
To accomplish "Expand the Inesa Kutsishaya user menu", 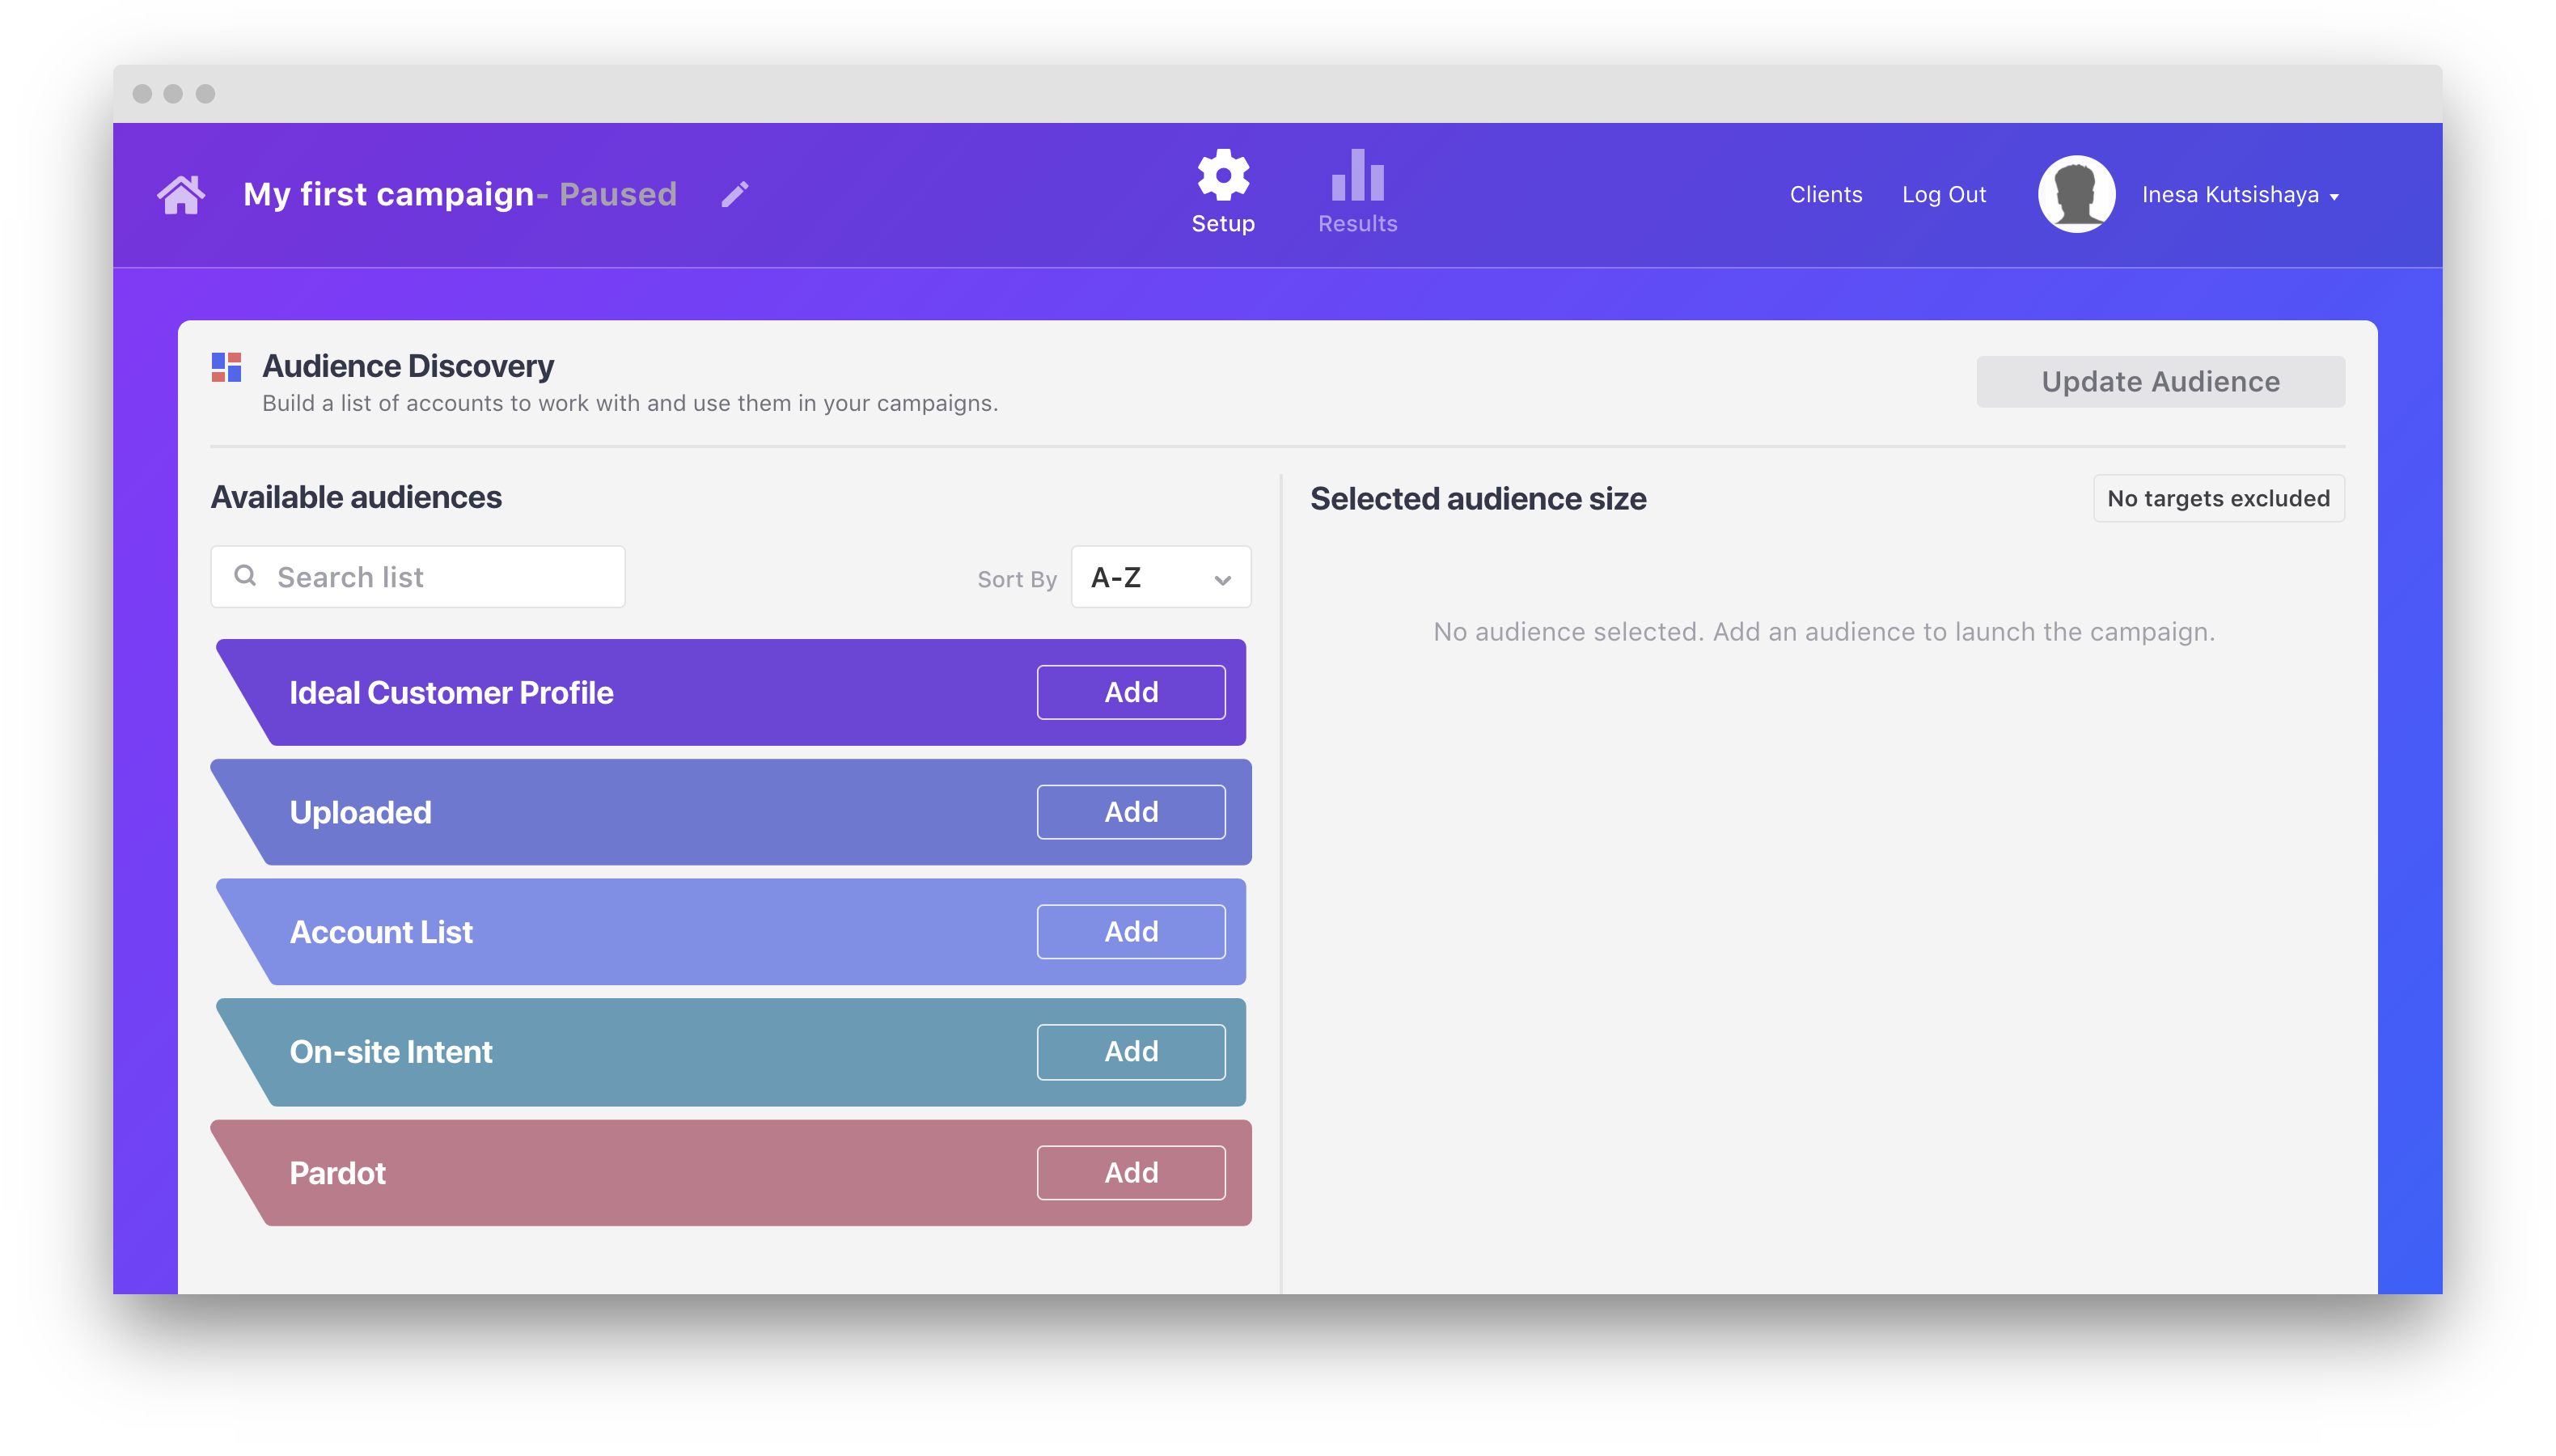I will coord(2238,195).
